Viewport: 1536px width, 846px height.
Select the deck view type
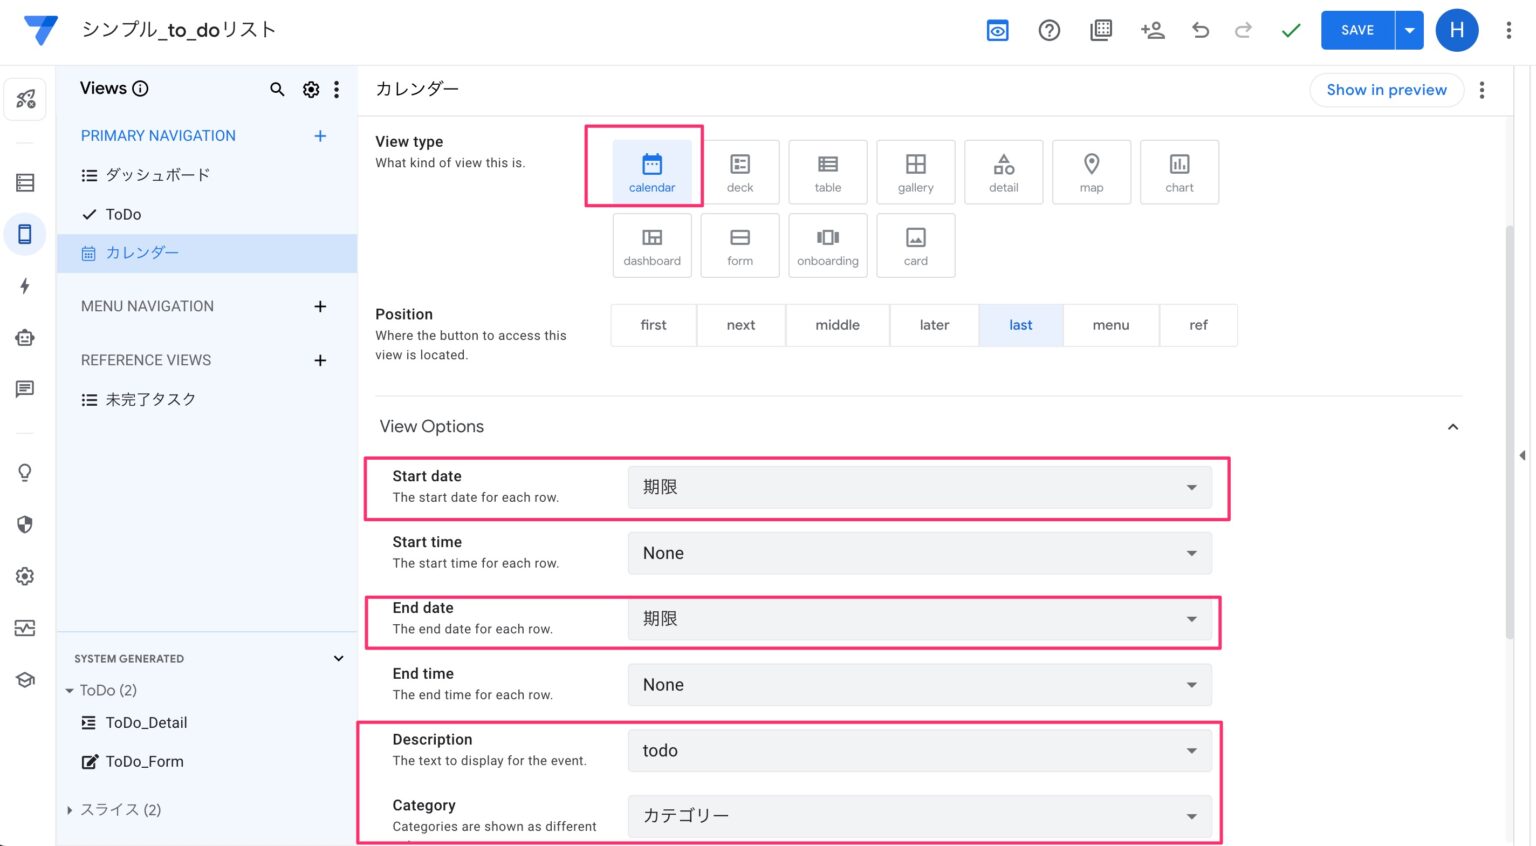tap(740, 171)
